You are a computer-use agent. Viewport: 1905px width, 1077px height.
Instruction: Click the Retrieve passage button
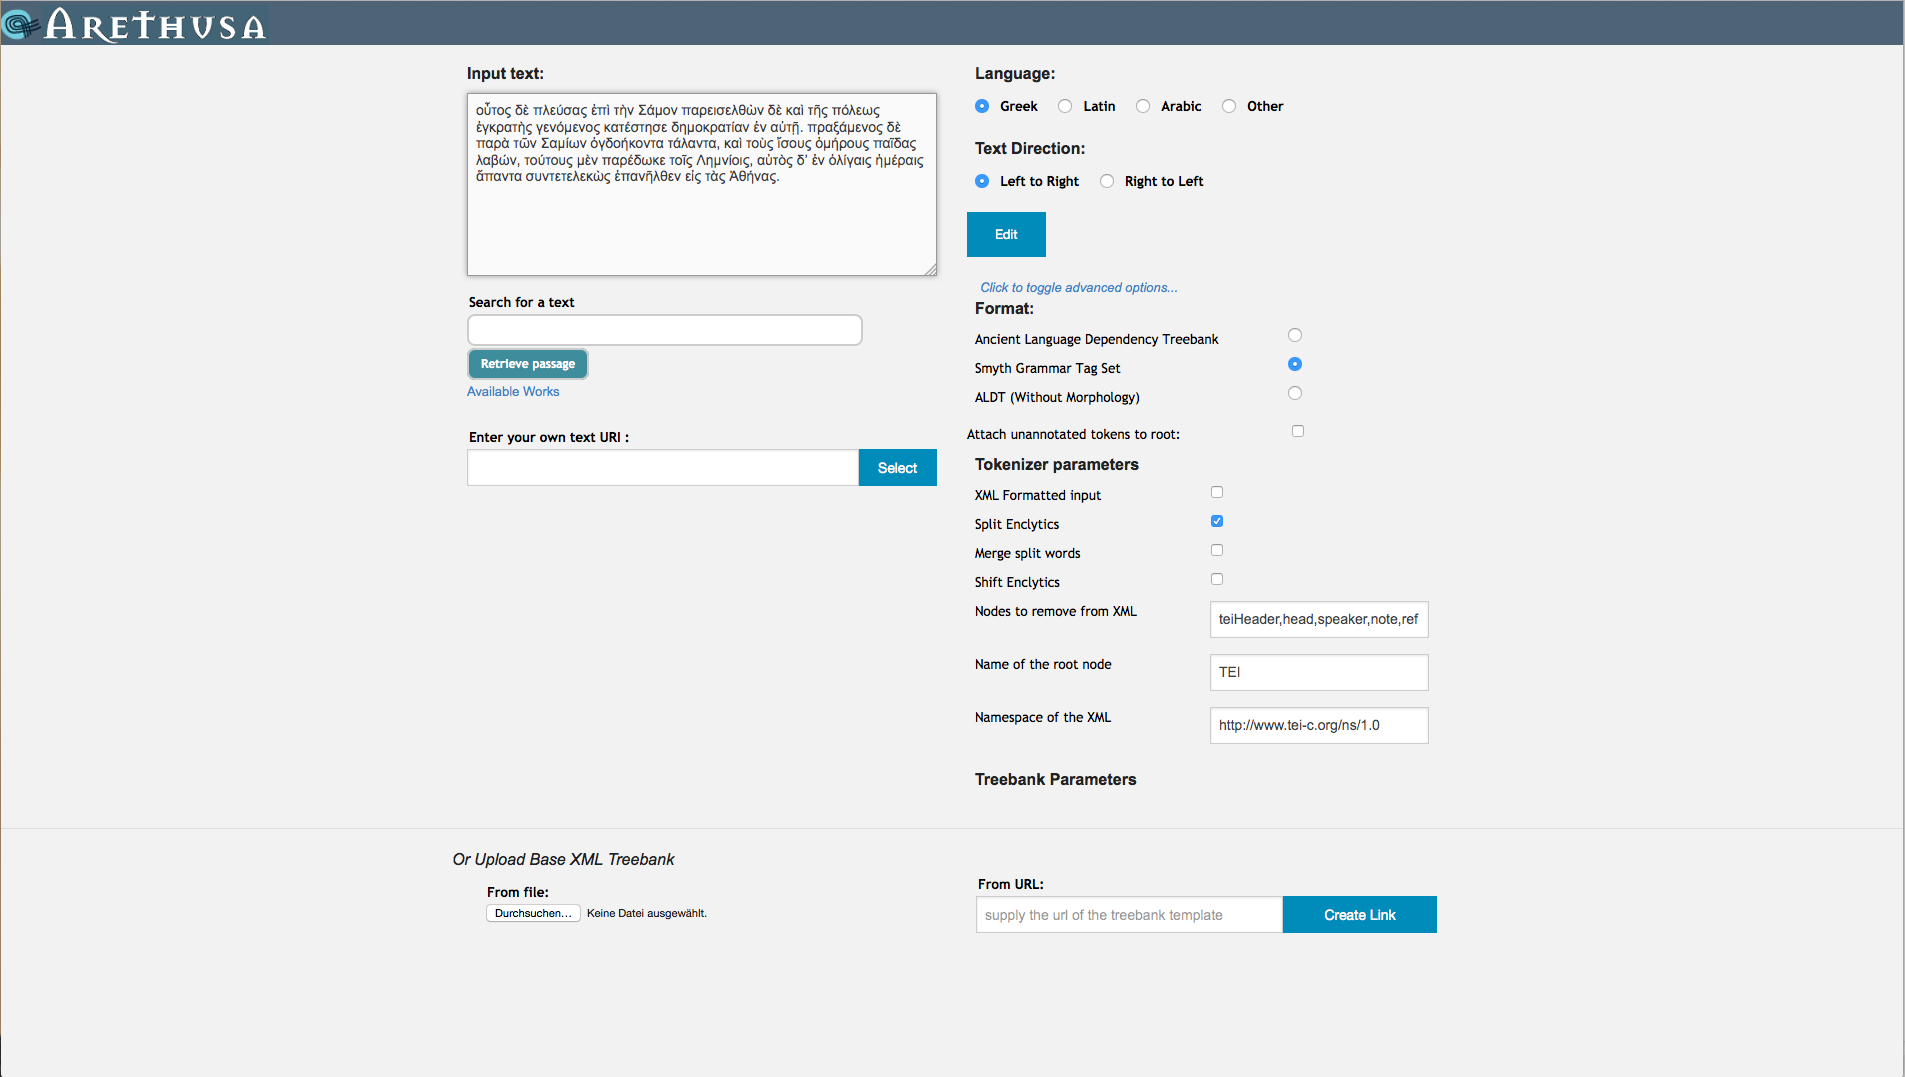pos(527,364)
